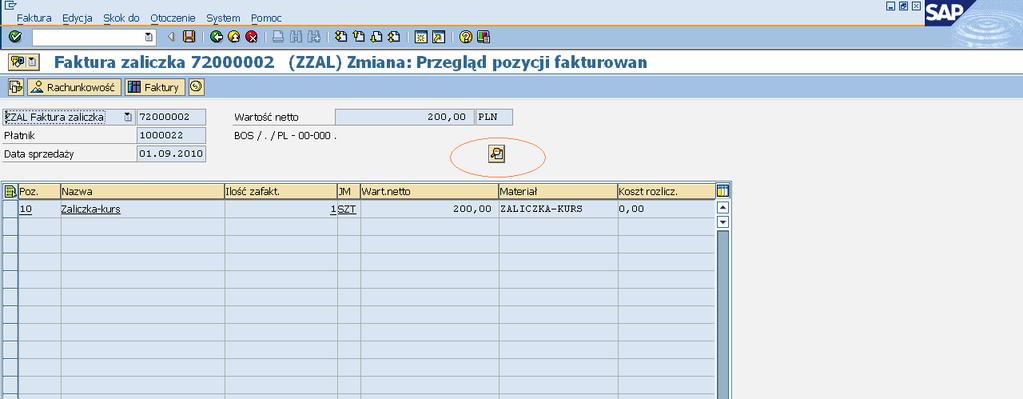Go to previous page icon
1023x399 pixels.
358,37
